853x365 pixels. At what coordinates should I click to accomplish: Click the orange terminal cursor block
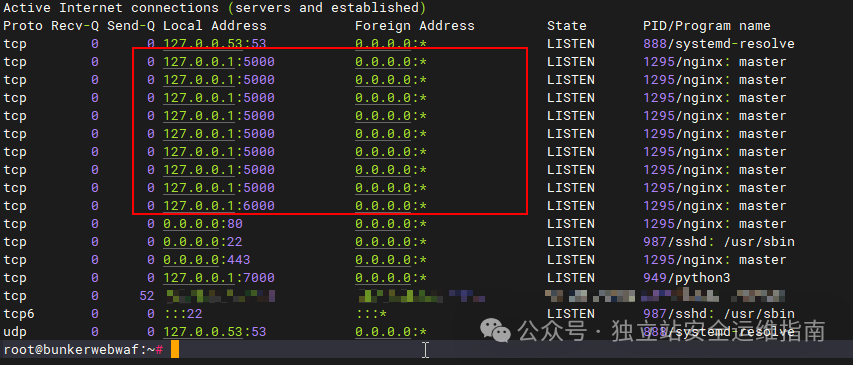[x=175, y=349]
